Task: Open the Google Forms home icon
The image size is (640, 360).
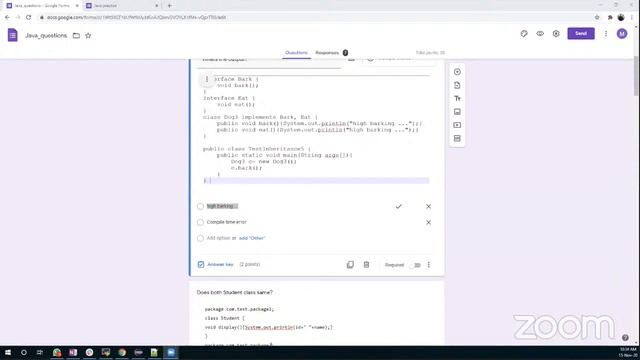Action: [13, 35]
